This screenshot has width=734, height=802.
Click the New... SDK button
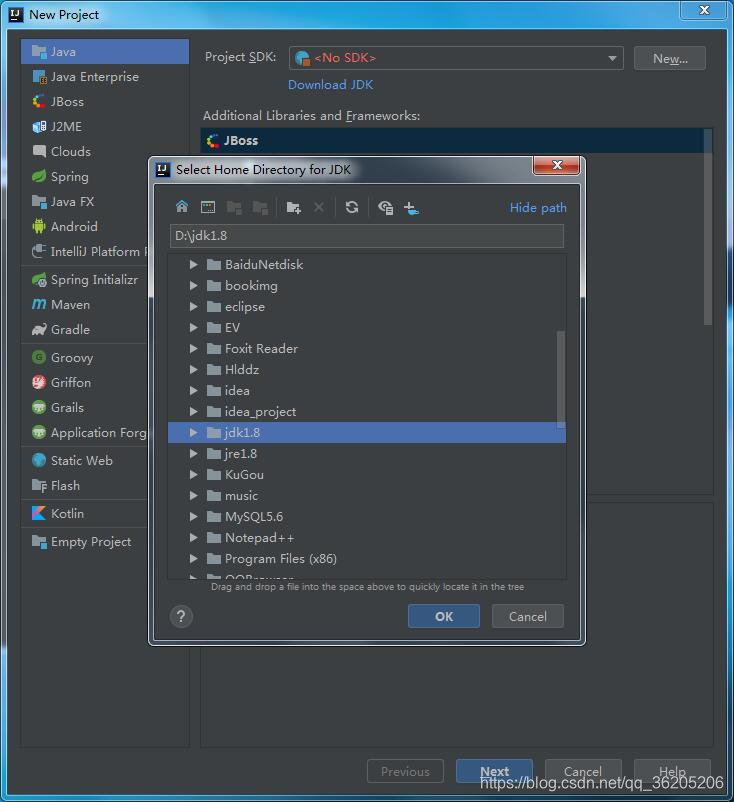670,58
